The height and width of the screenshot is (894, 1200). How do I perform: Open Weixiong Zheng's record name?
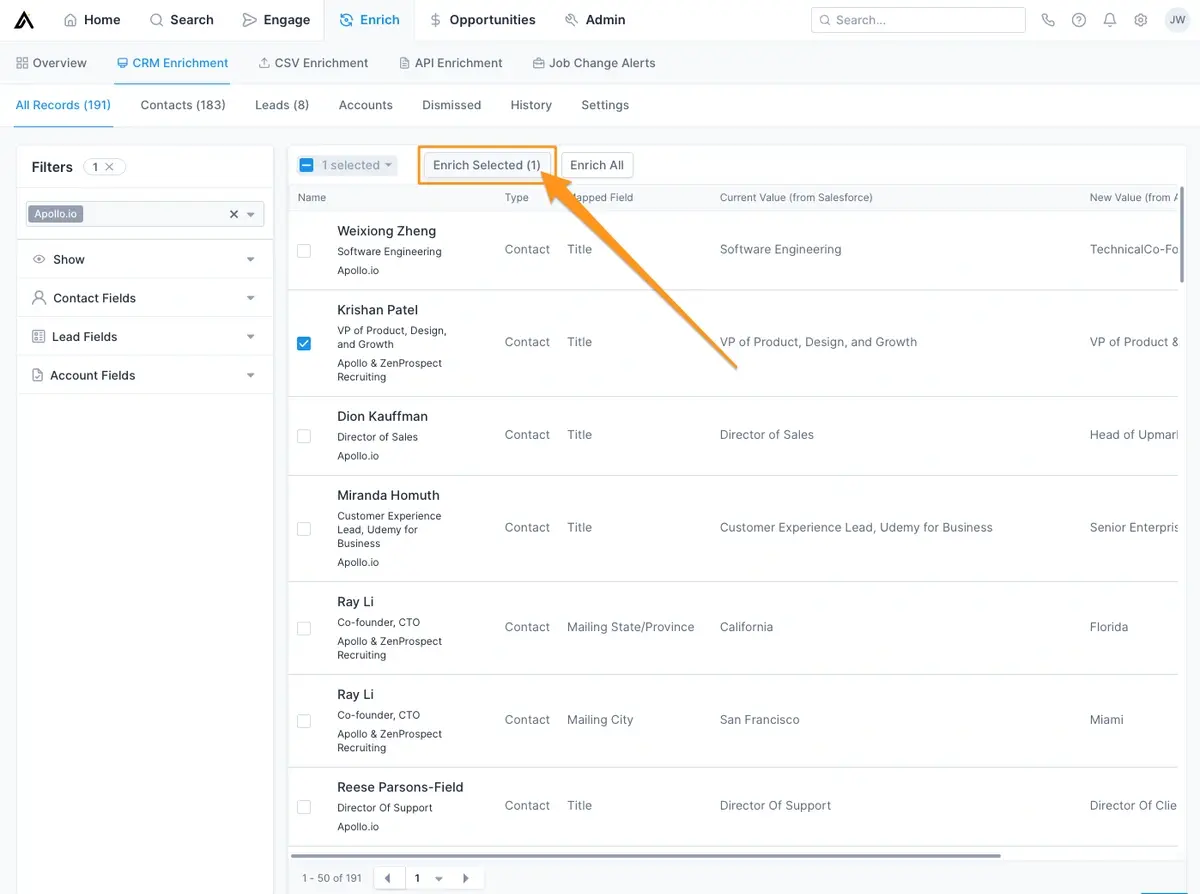pos(386,231)
